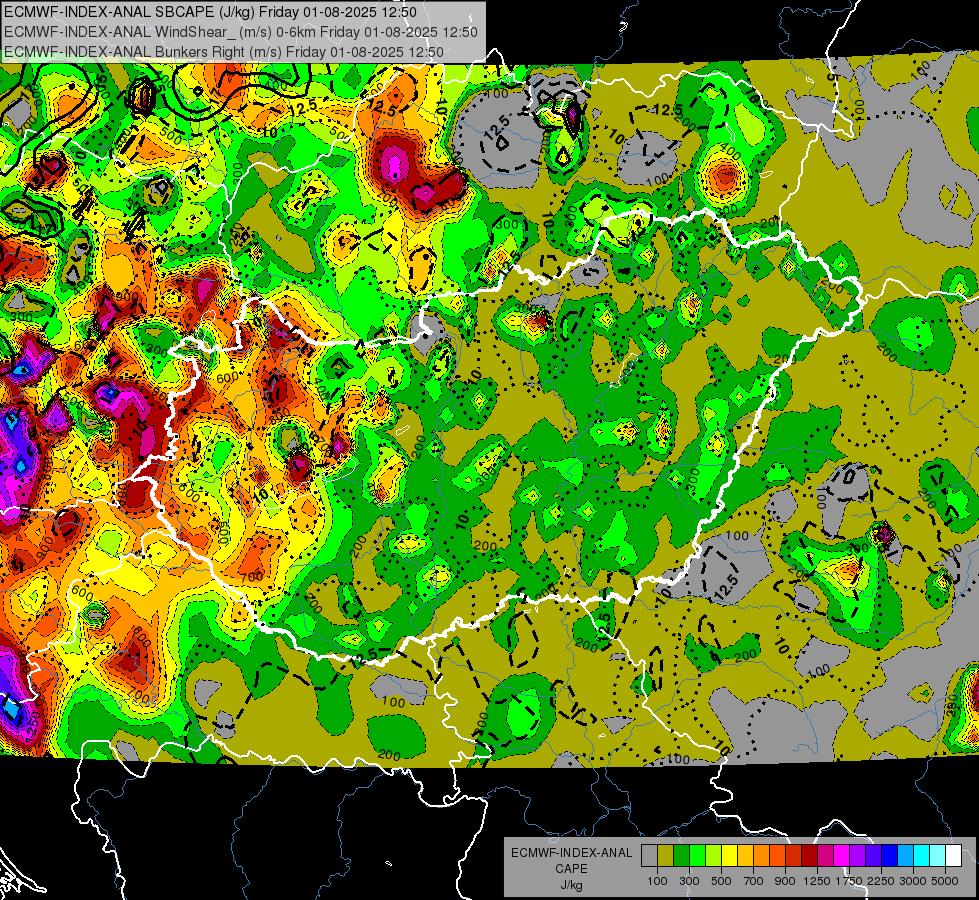Image resolution: width=979 pixels, height=900 pixels.
Task: Select the yellow-green legend swatch
Action: tap(714, 856)
